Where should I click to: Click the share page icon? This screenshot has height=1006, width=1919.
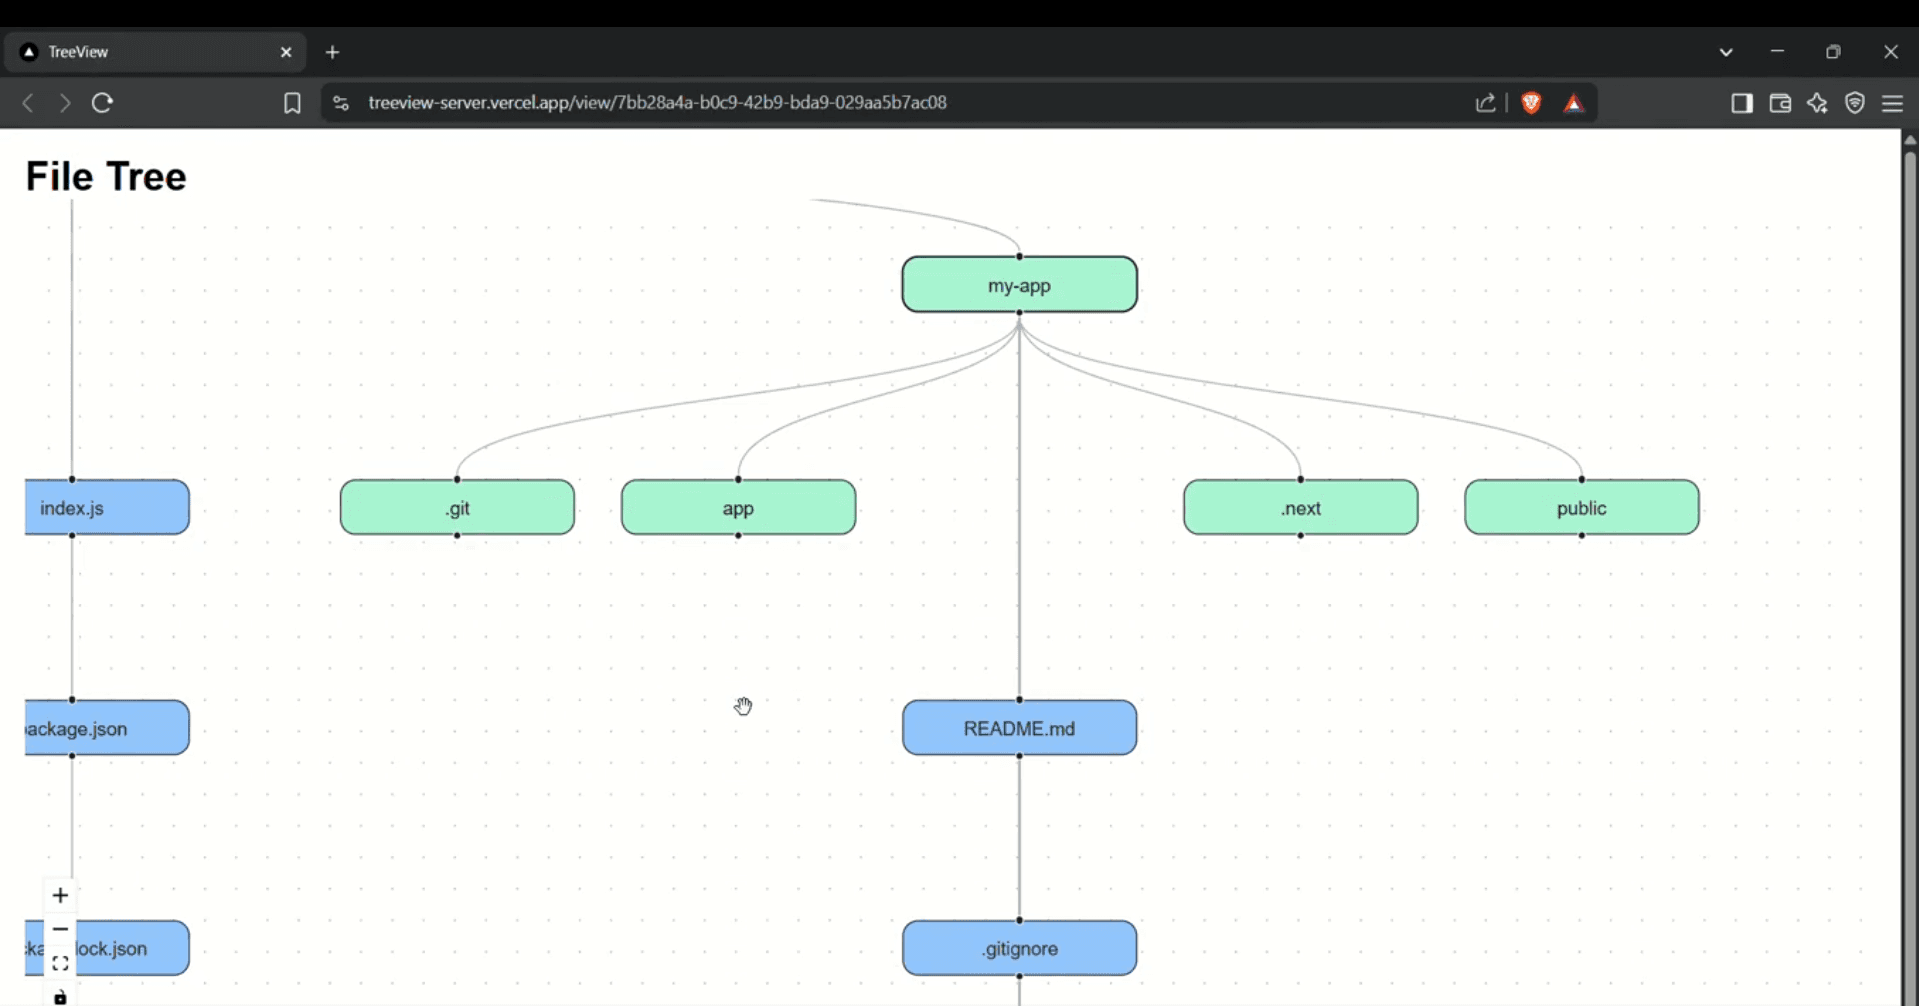tap(1485, 103)
